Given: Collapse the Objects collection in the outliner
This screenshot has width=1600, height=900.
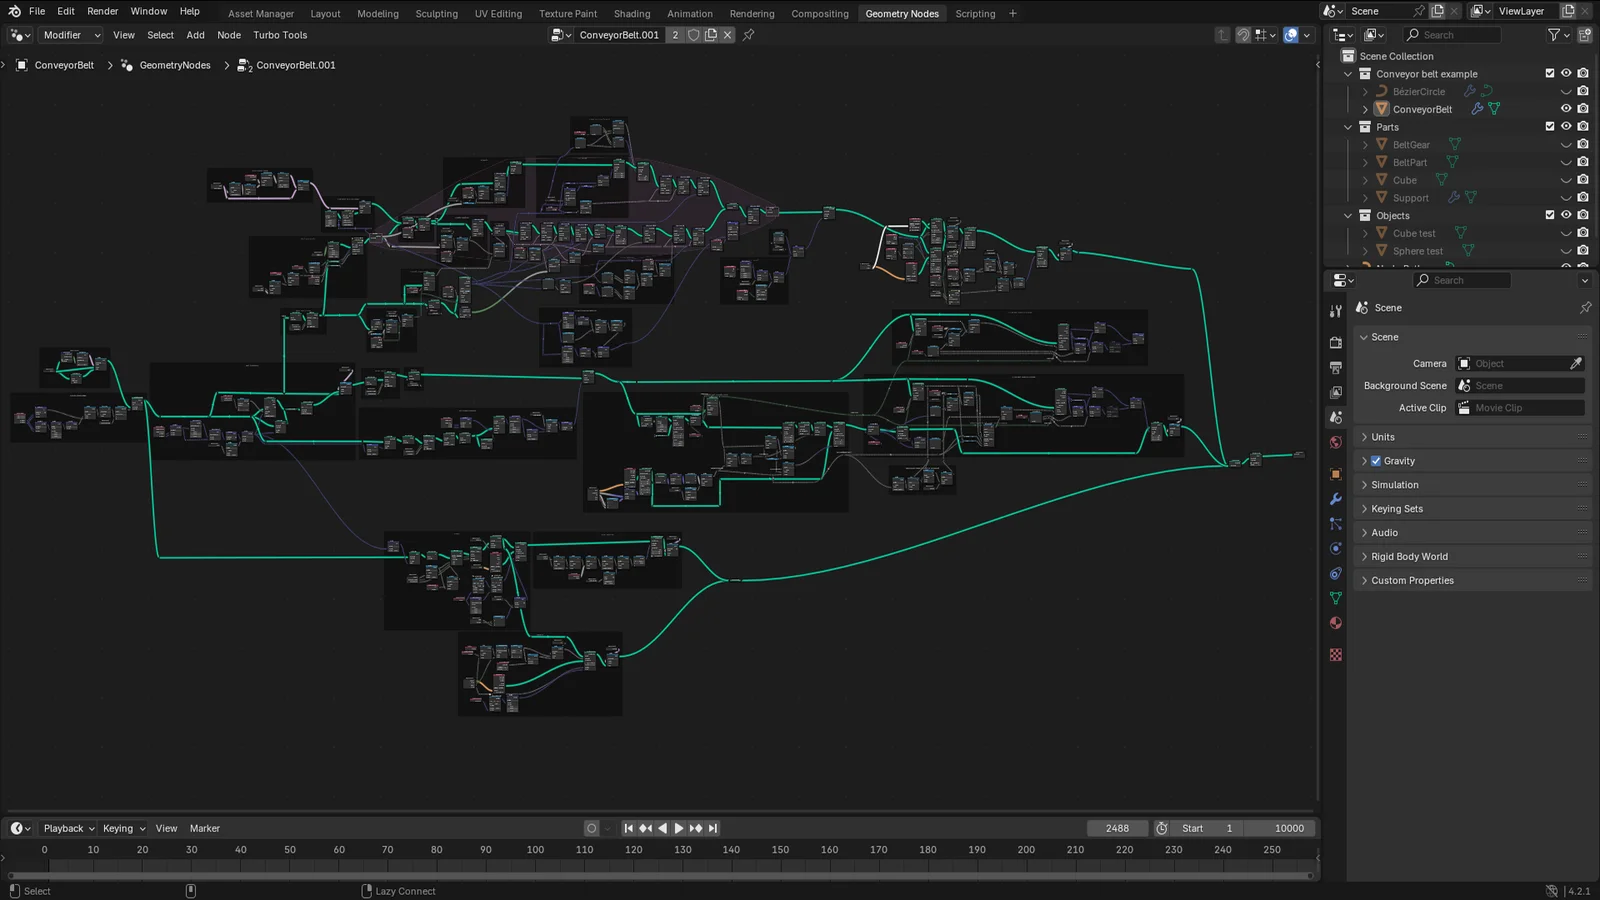Looking at the screenshot, I should click(x=1348, y=215).
